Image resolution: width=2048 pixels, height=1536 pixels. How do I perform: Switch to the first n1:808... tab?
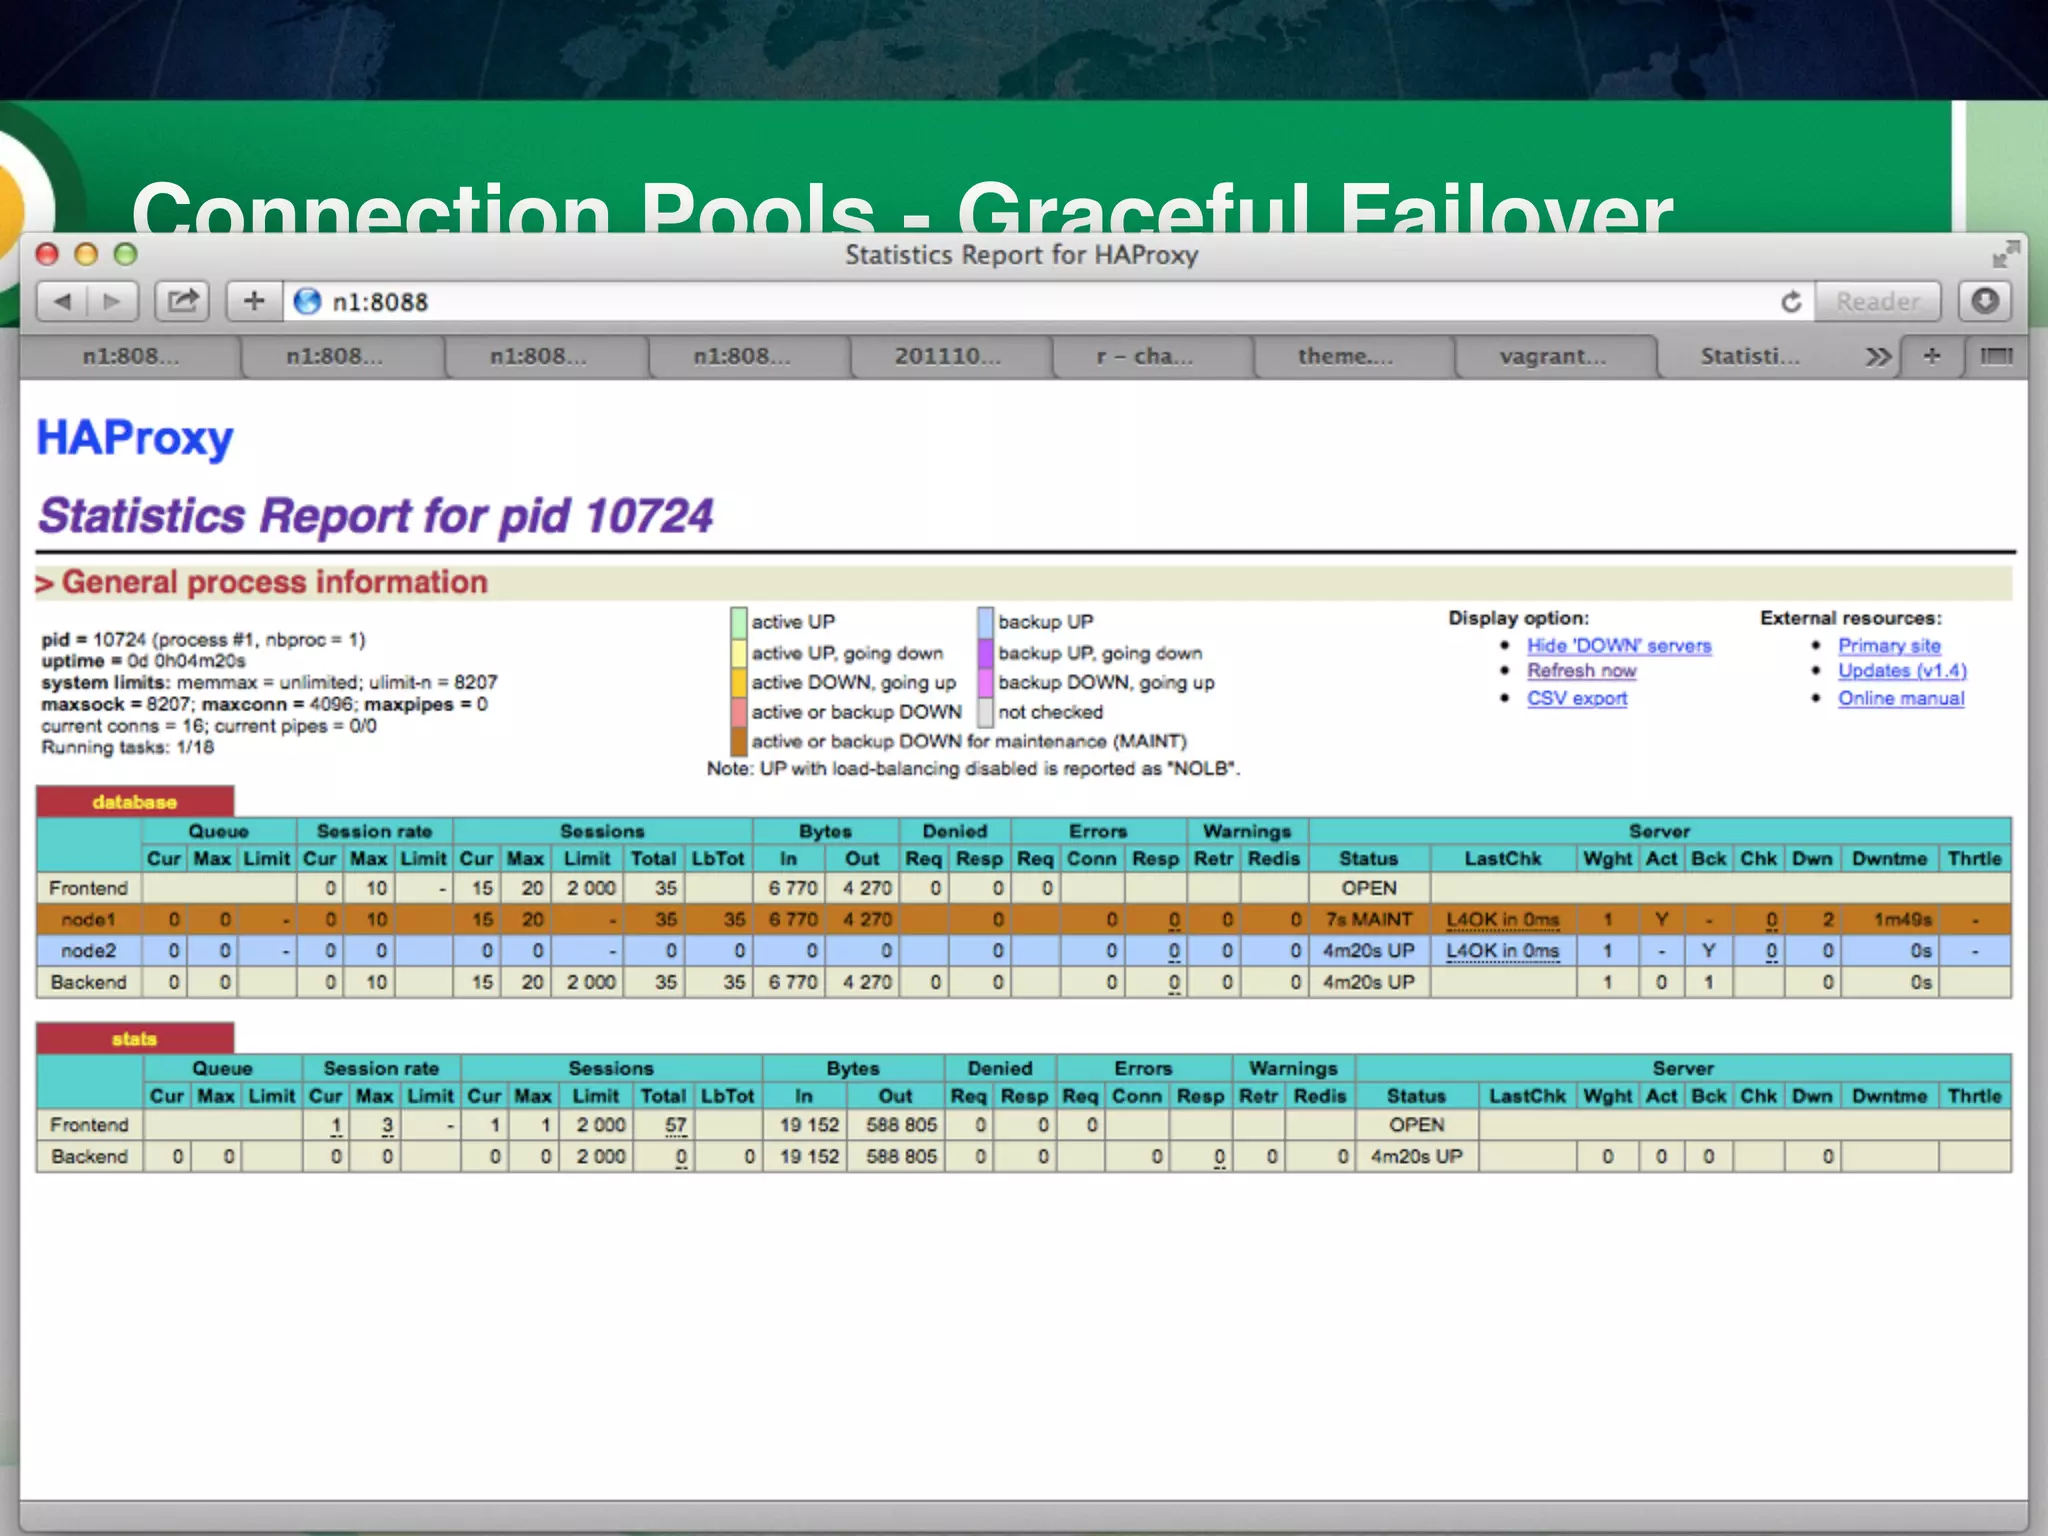130,356
